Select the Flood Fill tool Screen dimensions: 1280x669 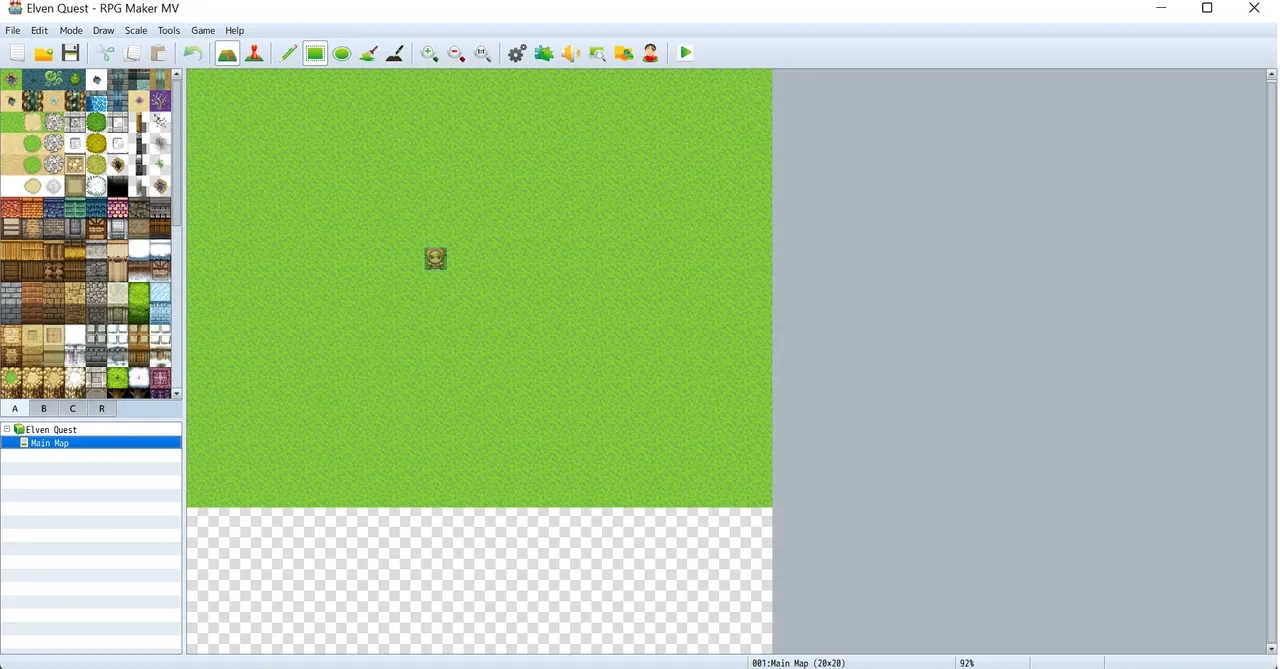point(368,53)
